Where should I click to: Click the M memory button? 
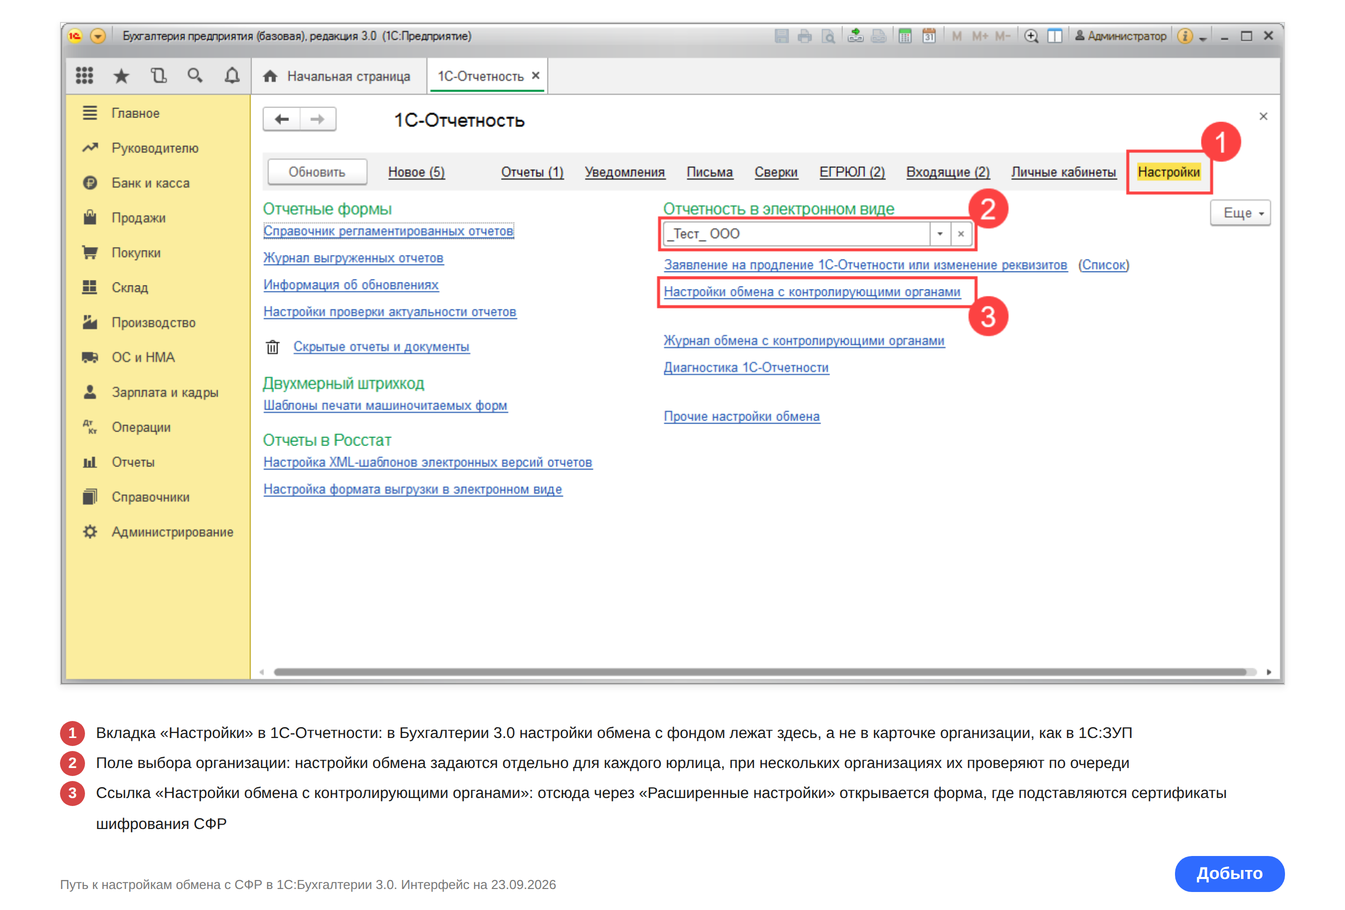pos(957,36)
